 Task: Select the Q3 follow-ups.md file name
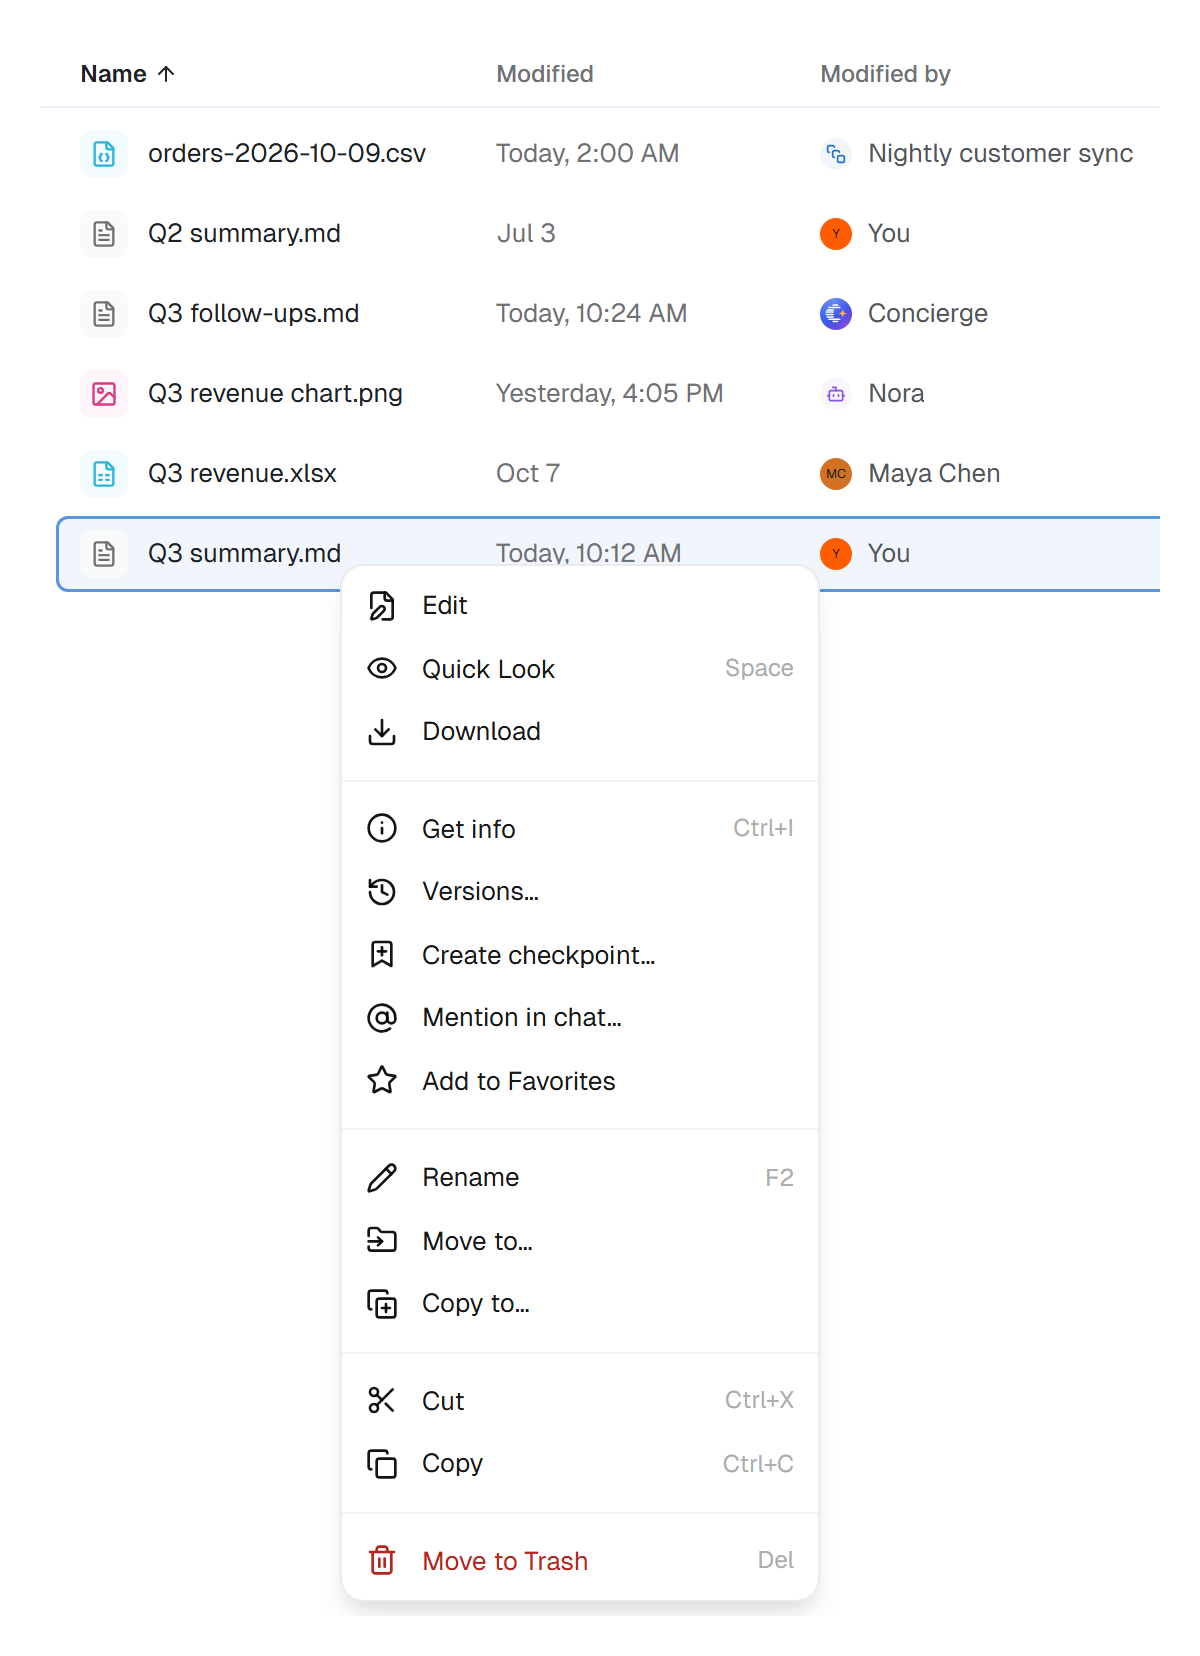coord(253,314)
